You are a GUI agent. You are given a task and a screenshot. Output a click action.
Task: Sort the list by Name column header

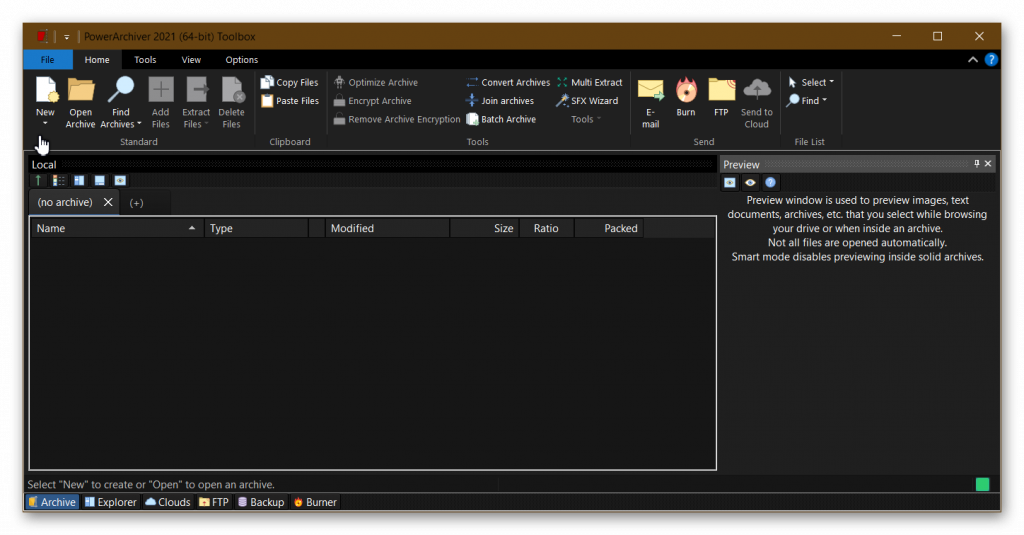tap(110, 228)
